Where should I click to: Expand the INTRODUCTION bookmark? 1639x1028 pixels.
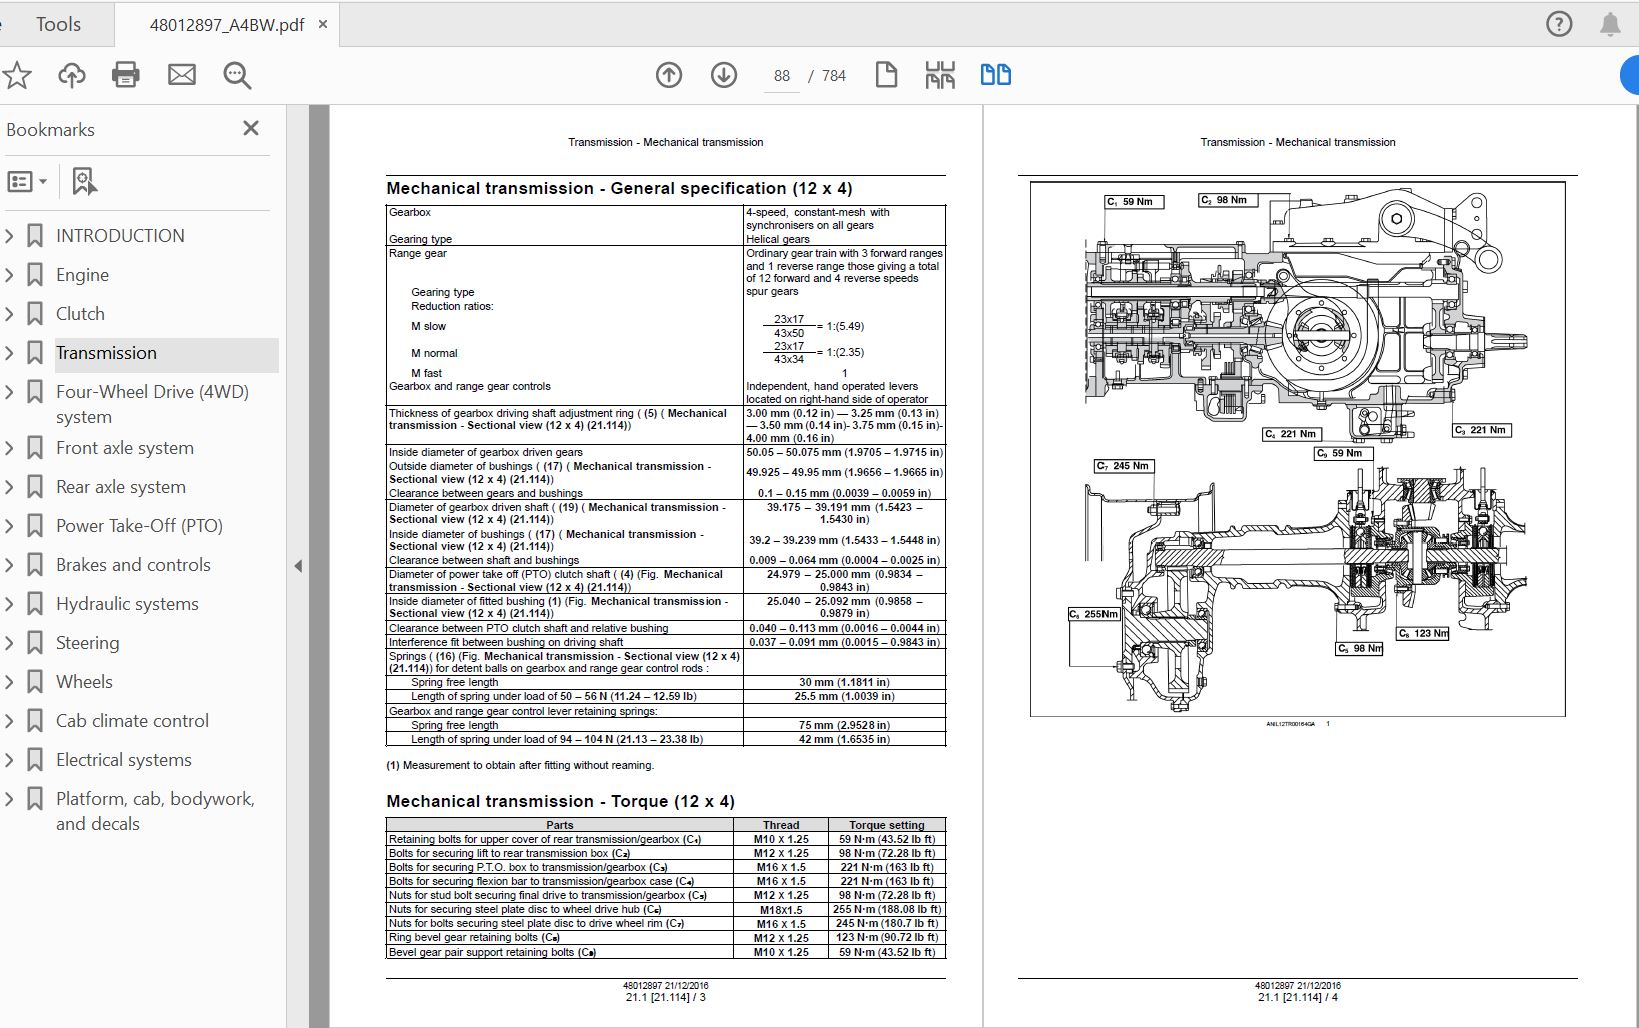point(9,236)
